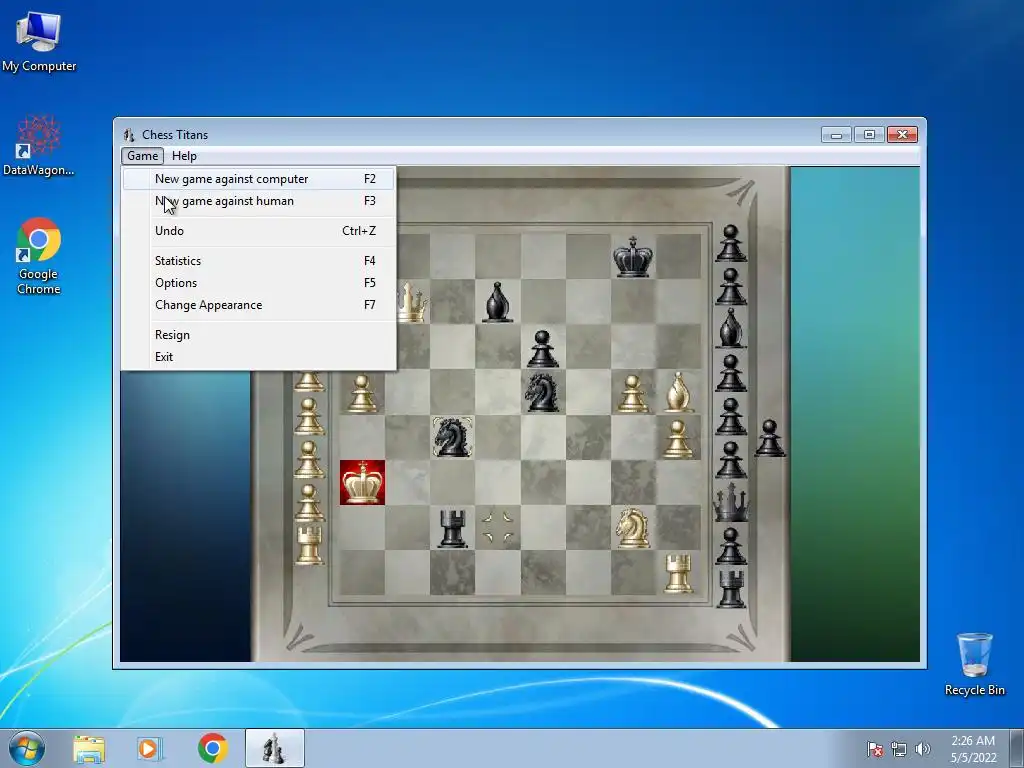Select white pawn above the white king
Screen dimensions: 1024x768
362,394
